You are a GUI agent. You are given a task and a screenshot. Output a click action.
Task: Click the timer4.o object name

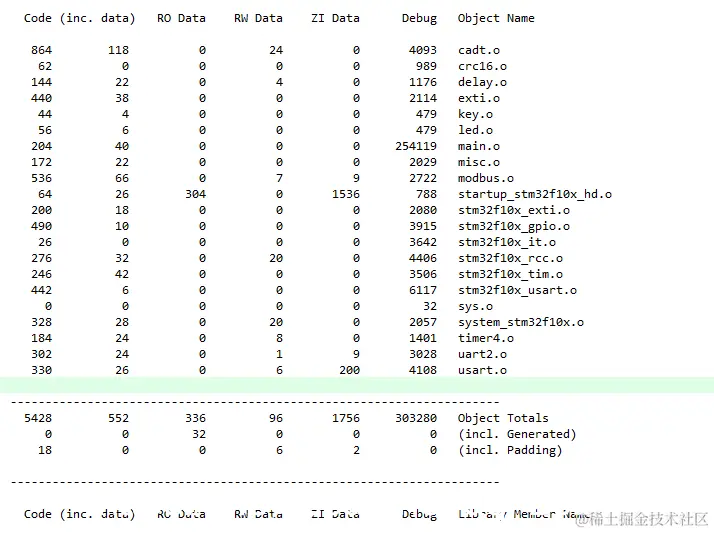click(x=486, y=338)
